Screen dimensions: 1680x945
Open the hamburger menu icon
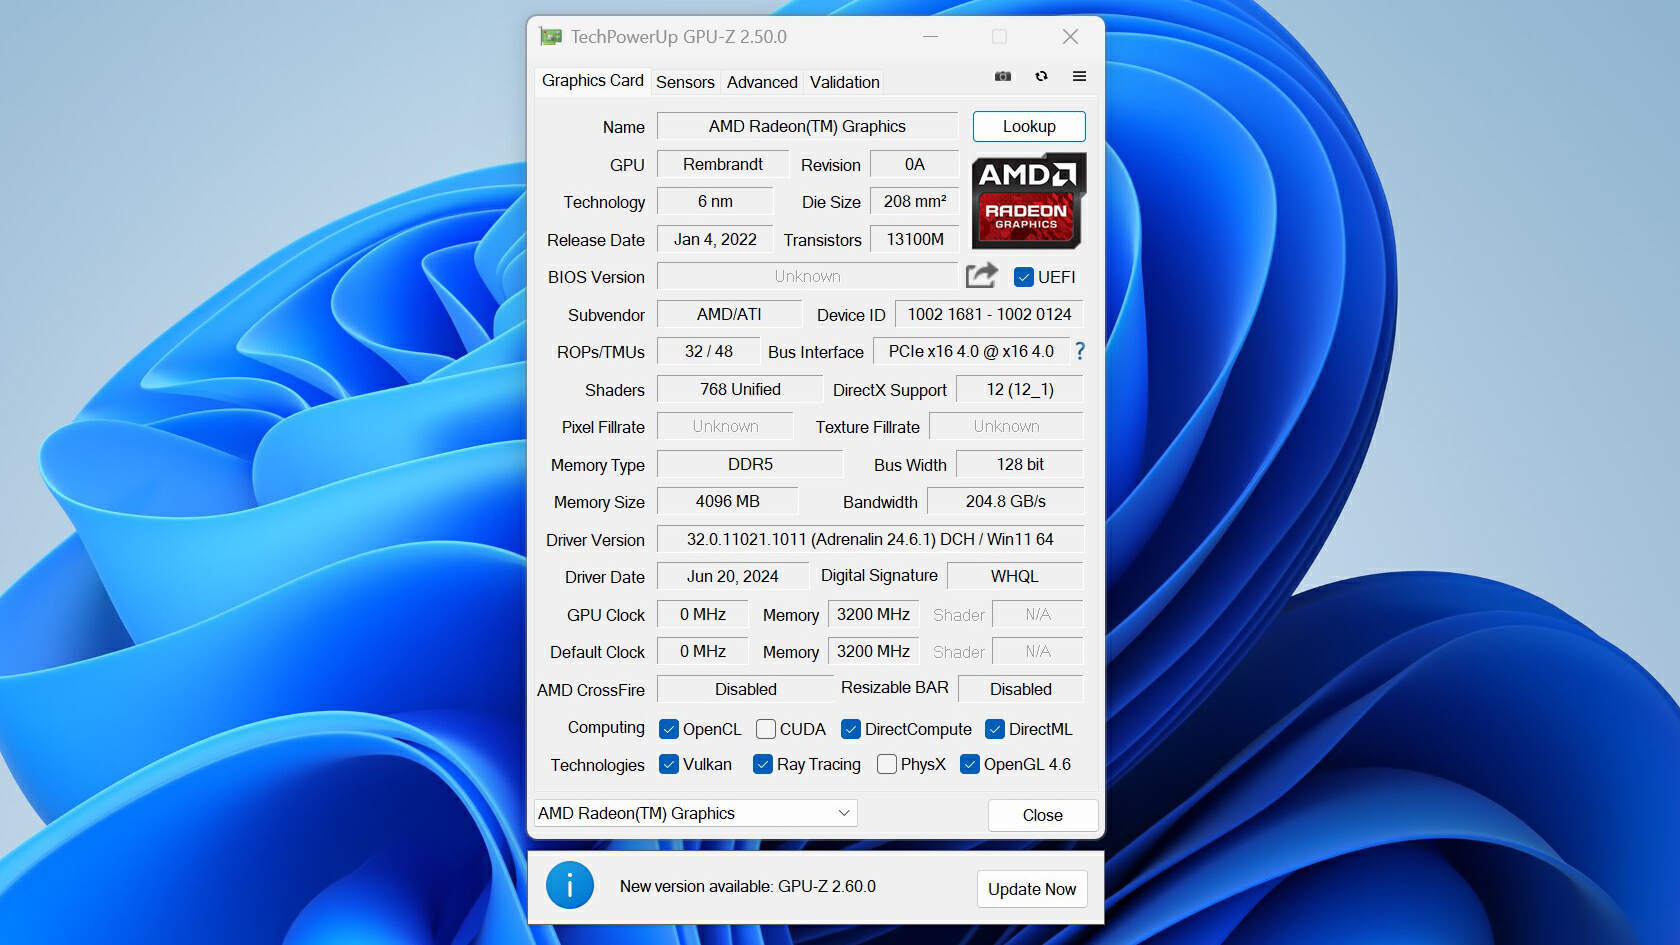(x=1079, y=76)
